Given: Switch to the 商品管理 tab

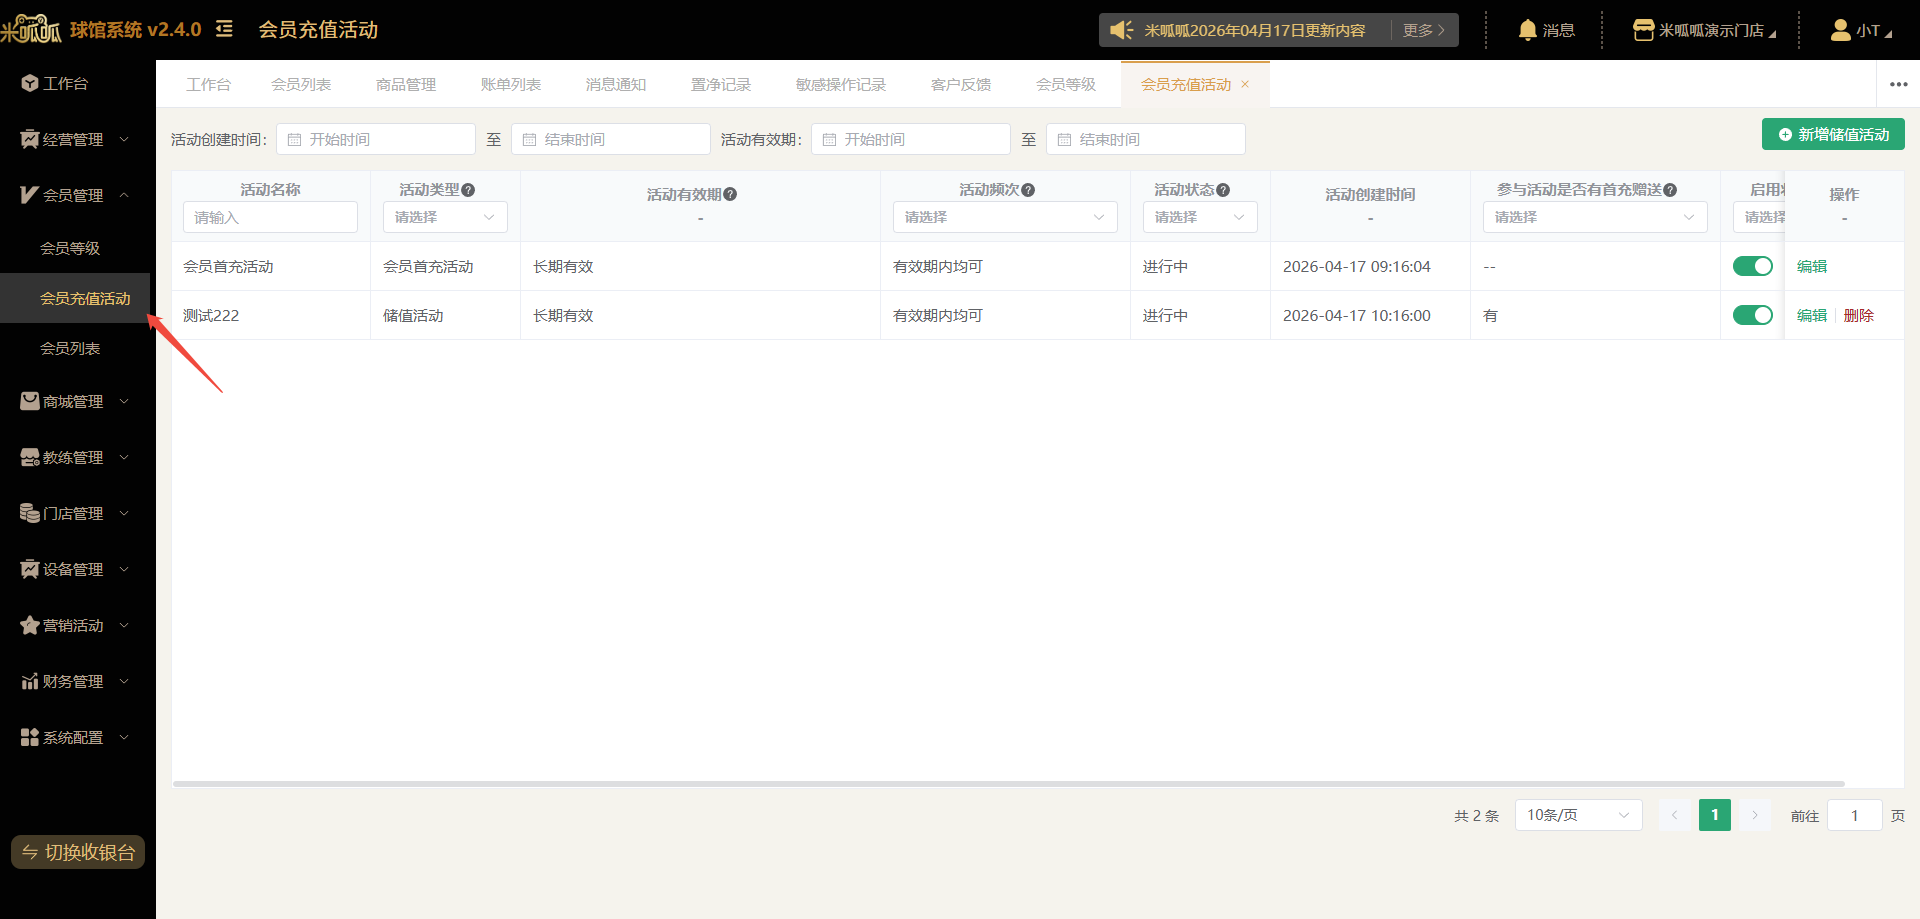Looking at the screenshot, I should (406, 84).
